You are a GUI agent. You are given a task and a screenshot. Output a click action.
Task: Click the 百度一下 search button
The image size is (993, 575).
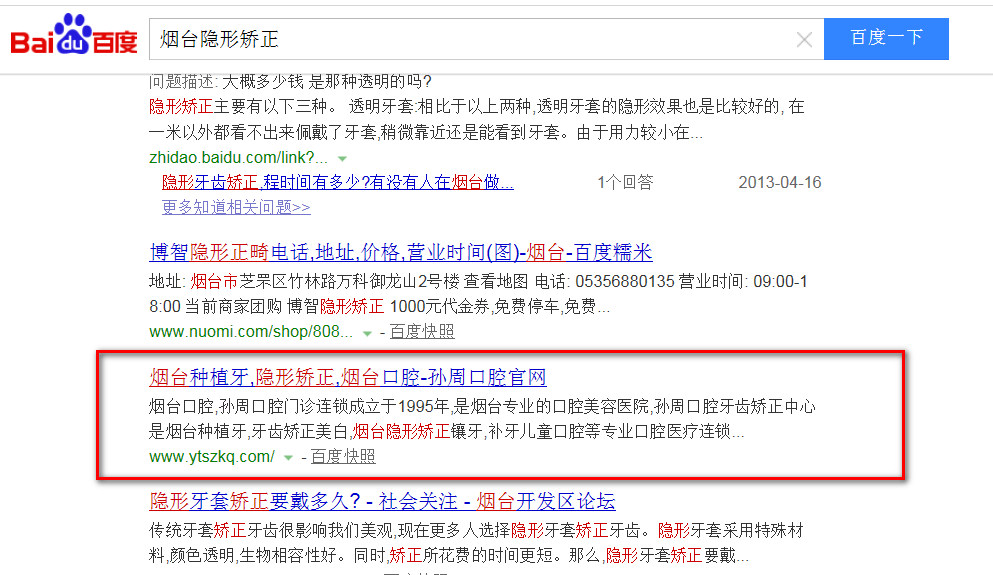tap(886, 39)
